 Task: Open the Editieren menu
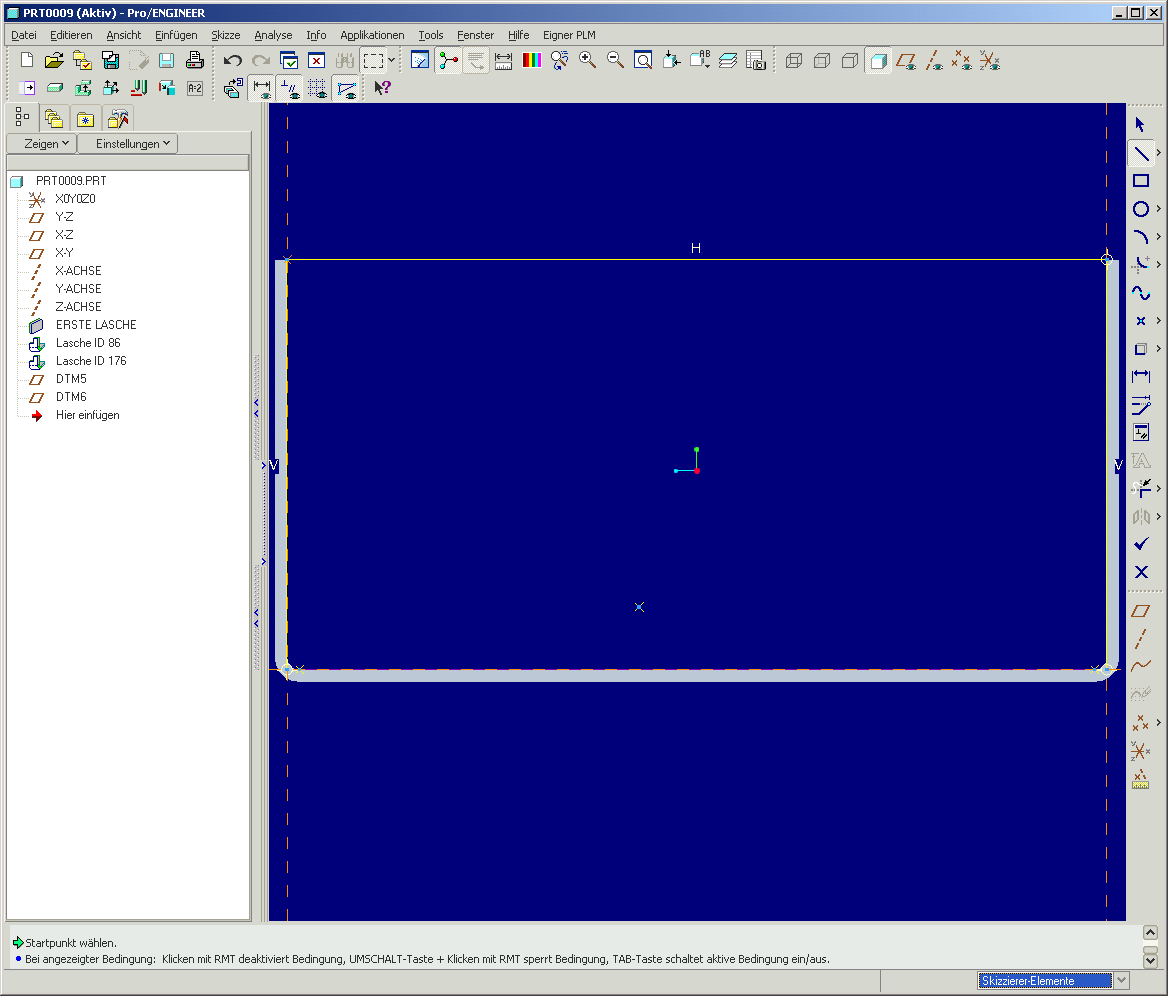(x=71, y=35)
